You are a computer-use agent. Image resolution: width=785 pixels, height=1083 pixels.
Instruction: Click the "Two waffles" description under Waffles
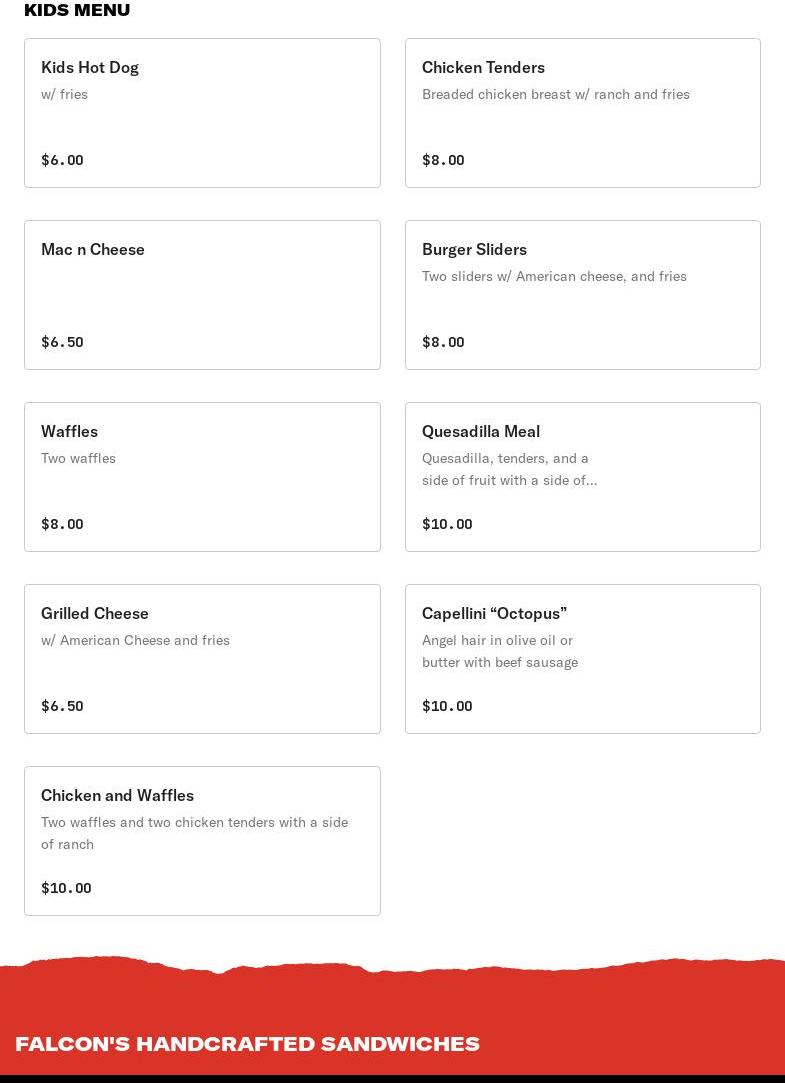[78, 458]
